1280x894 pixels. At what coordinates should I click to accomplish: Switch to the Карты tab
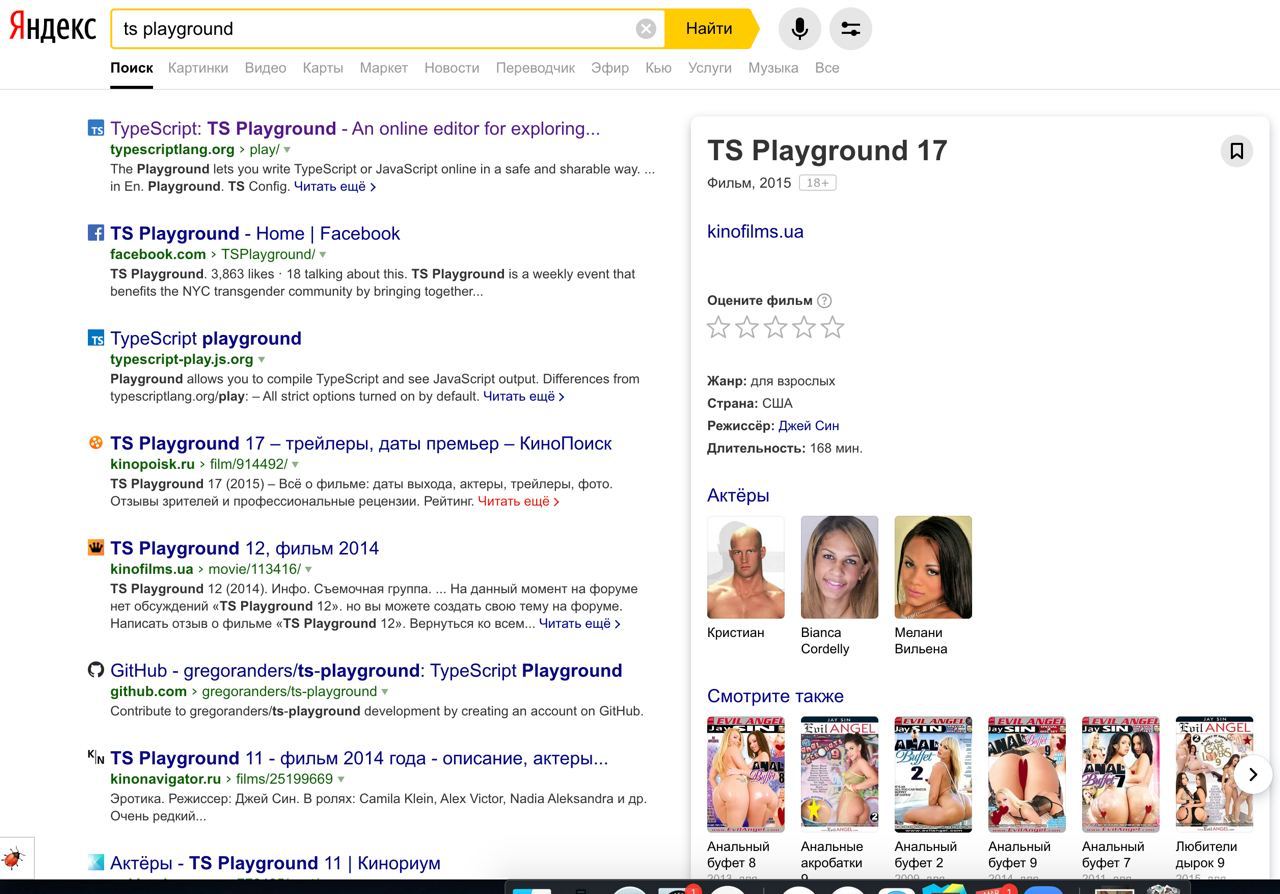[x=323, y=68]
